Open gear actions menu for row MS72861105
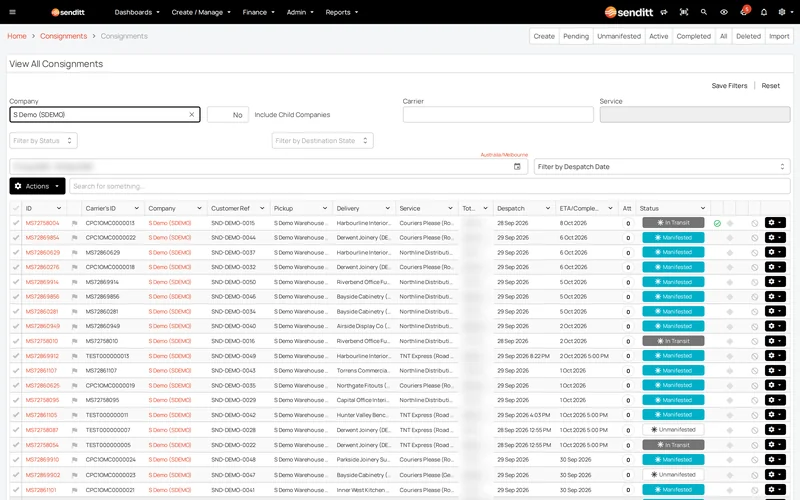Image resolution: width=800 pixels, height=500 pixels. click(x=775, y=415)
